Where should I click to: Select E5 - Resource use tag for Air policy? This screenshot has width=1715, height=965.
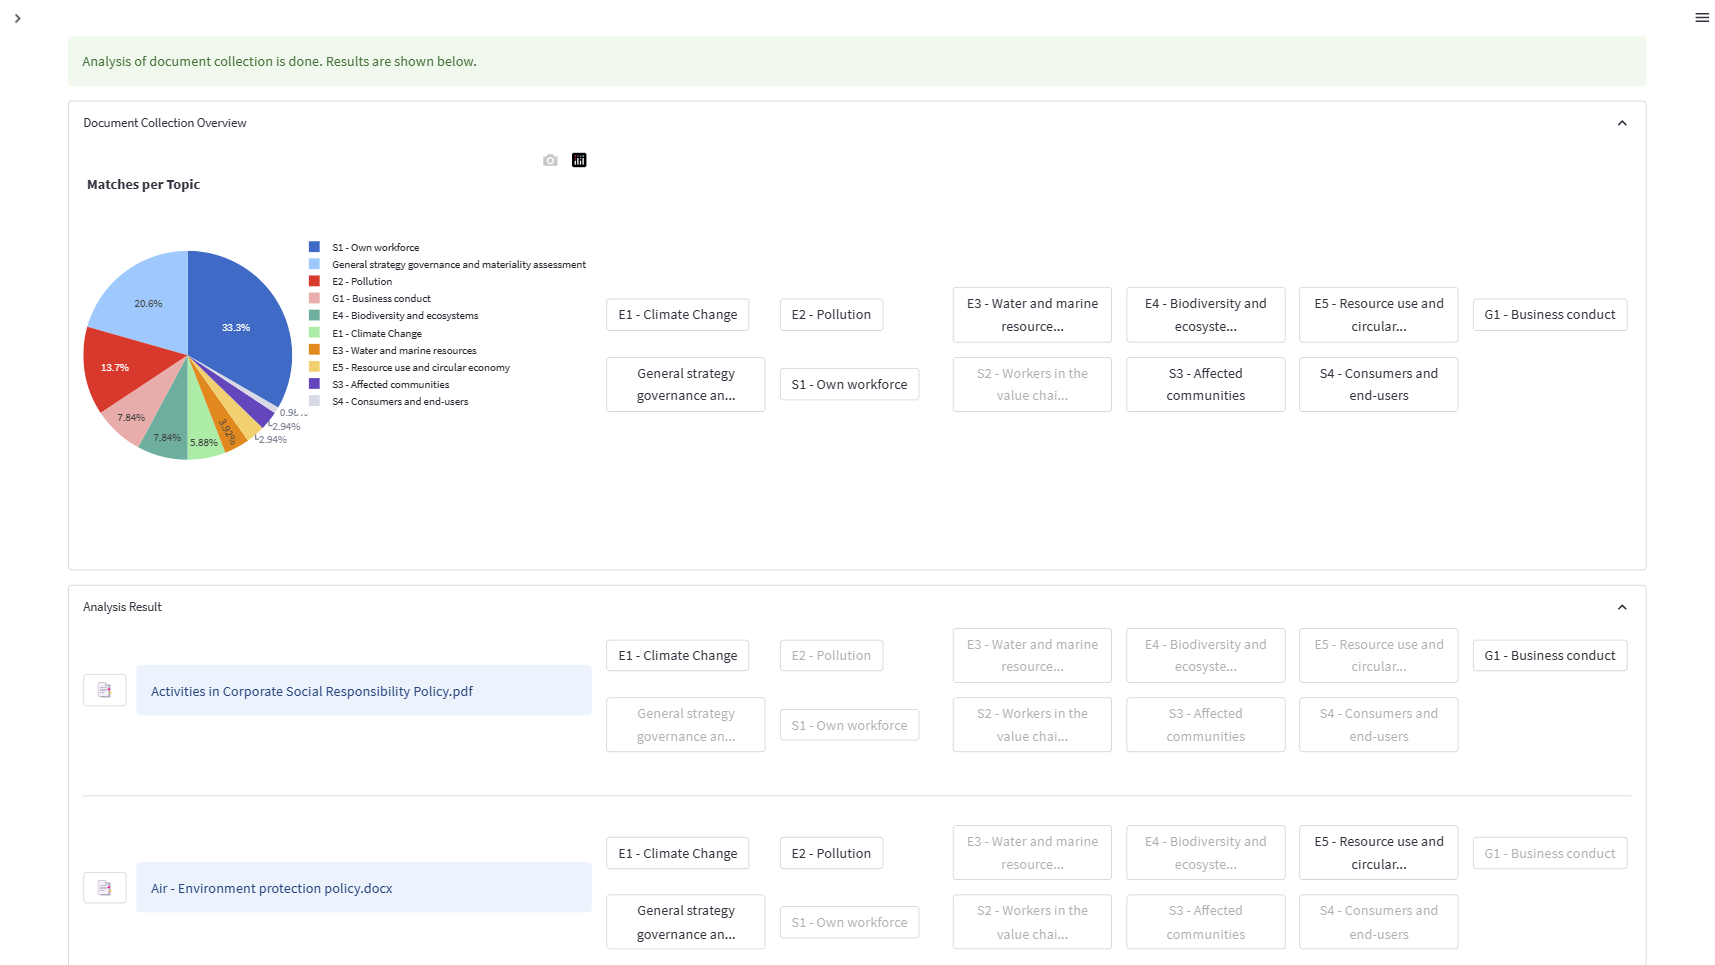pos(1378,853)
